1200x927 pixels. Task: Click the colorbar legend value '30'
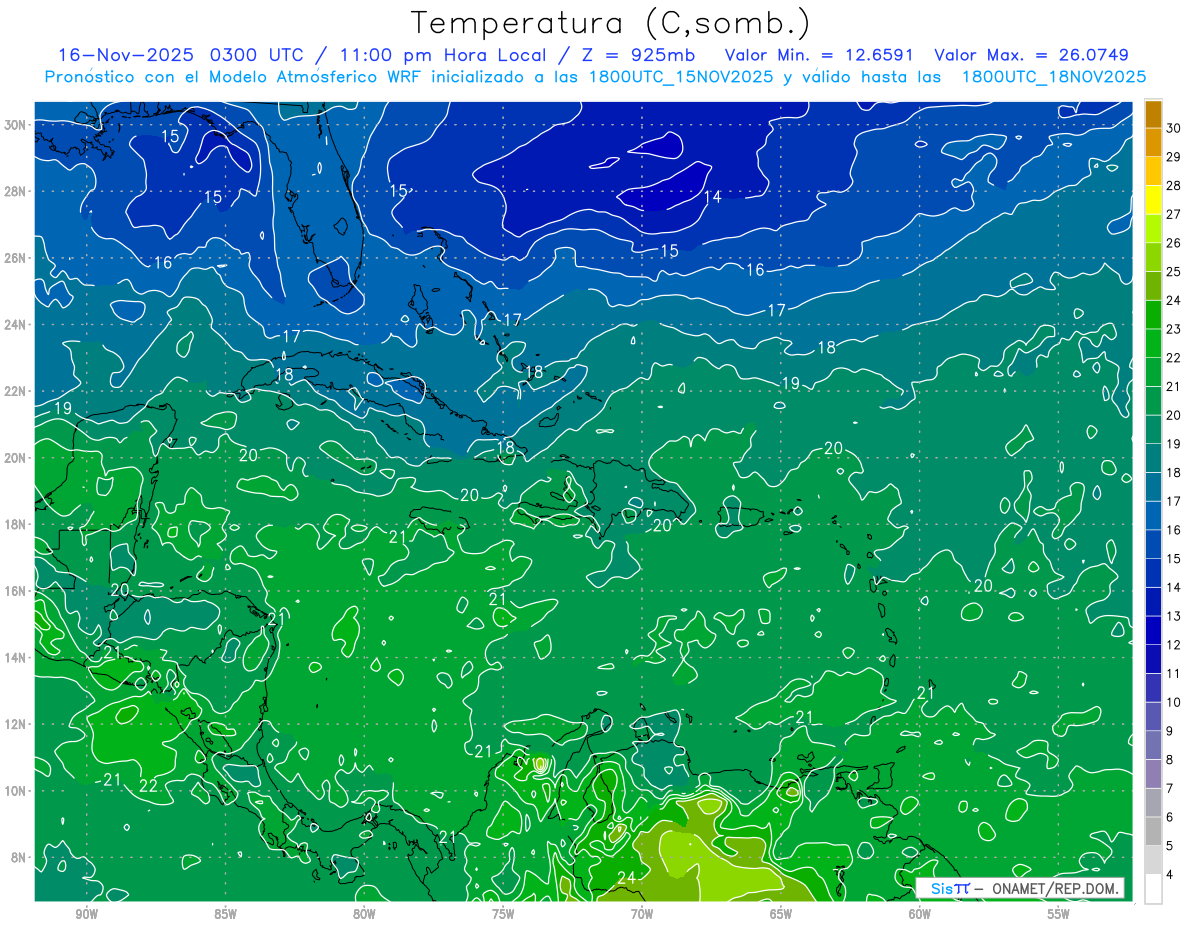1174,127
